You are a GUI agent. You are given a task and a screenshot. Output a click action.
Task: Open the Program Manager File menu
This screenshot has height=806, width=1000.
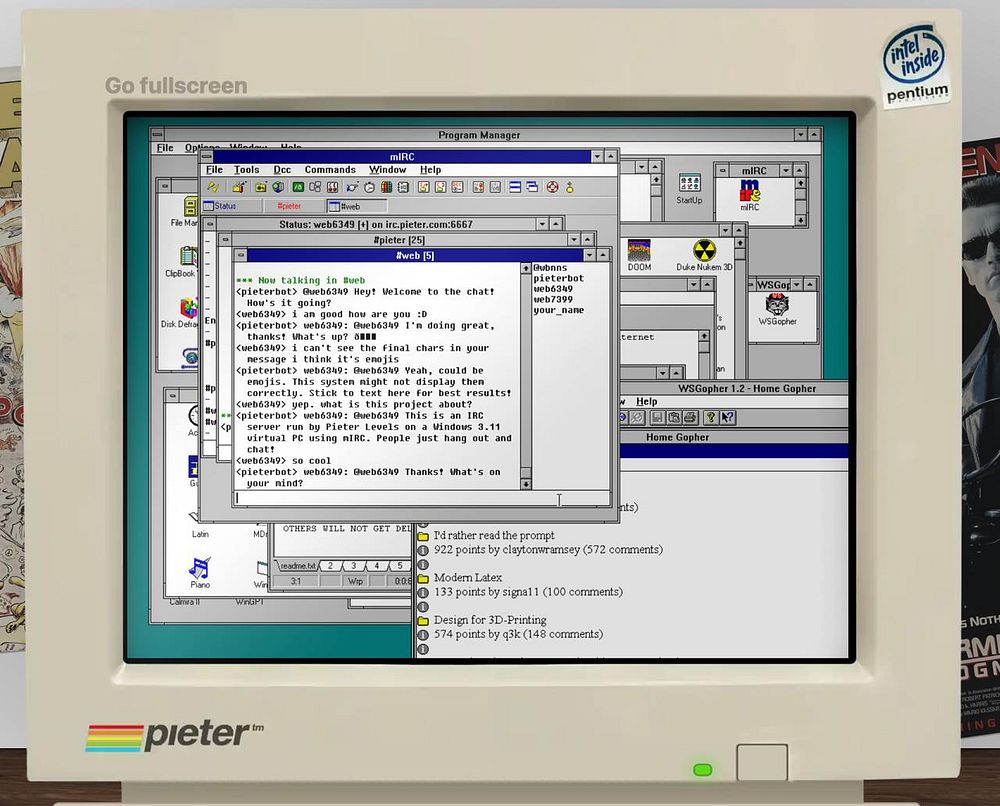[165, 148]
